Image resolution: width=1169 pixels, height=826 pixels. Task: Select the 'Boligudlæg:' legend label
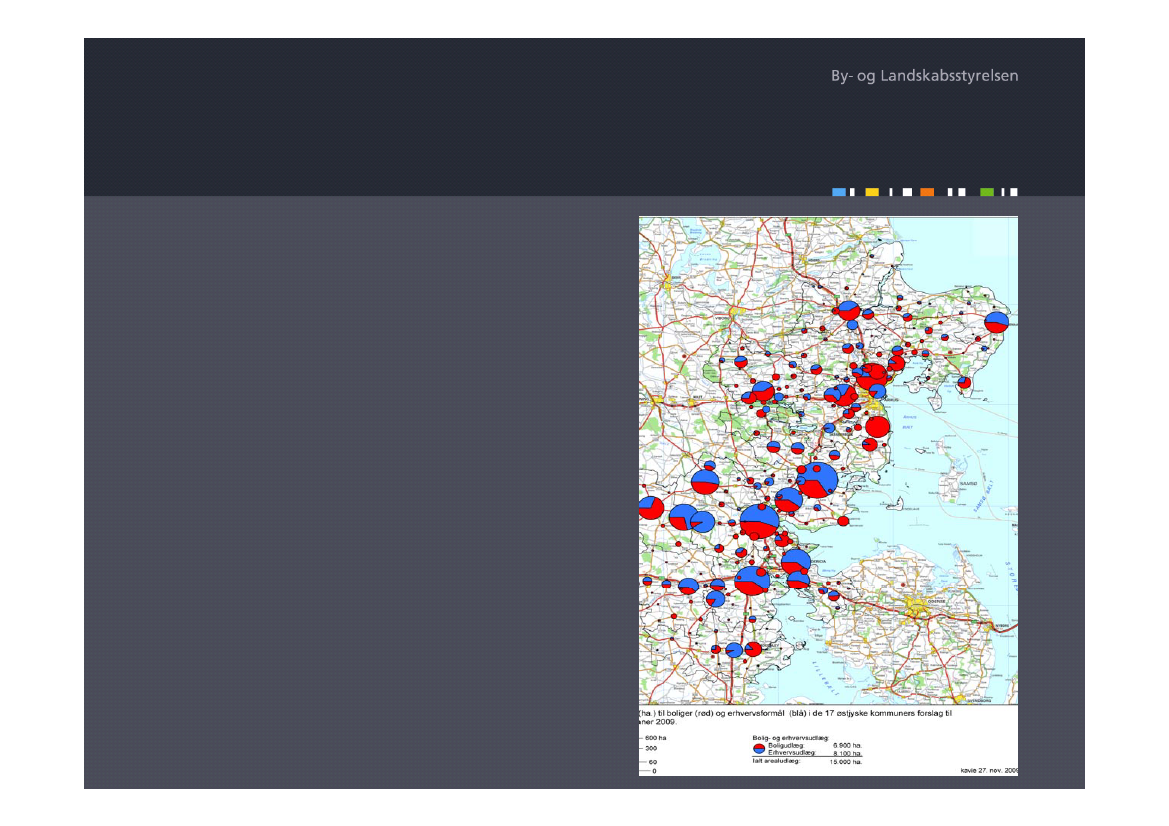786,745
